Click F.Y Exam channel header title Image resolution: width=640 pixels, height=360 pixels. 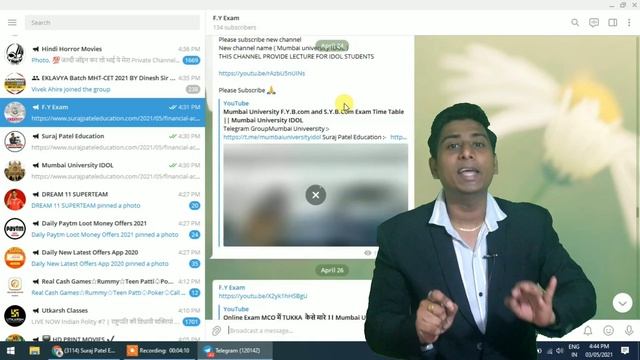pos(226,18)
